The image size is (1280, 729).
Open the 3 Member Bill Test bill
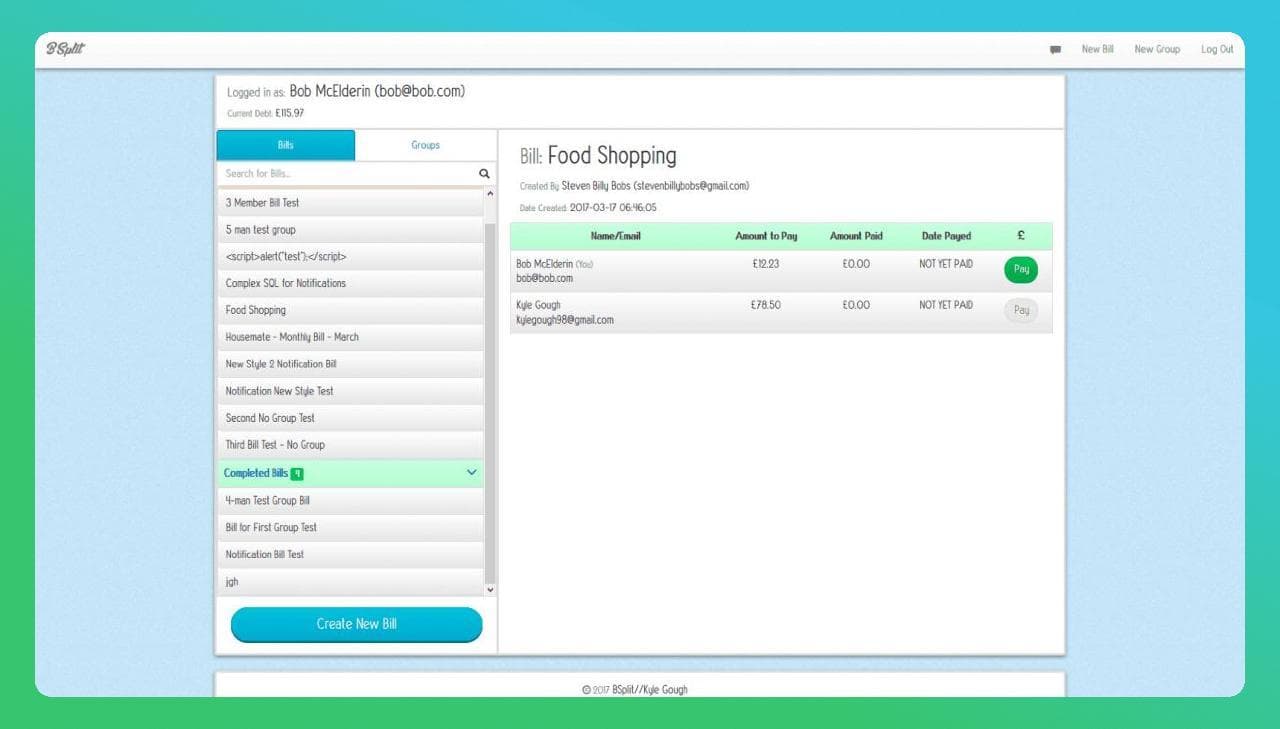click(350, 203)
